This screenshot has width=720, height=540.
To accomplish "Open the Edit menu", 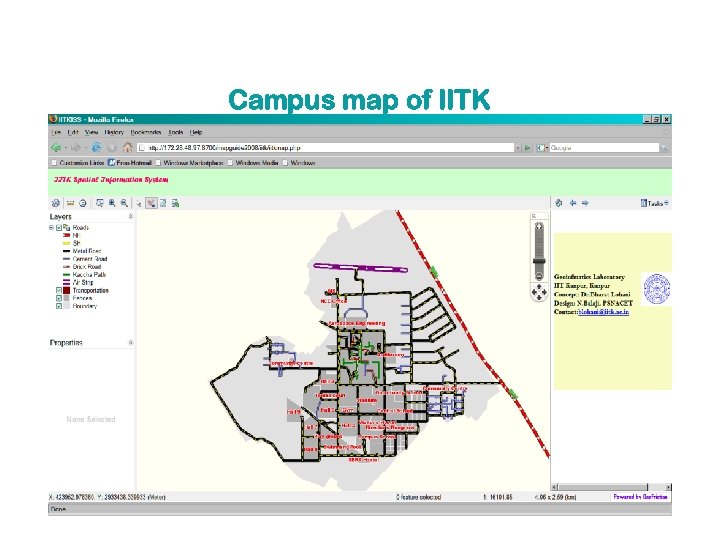I will (x=73, y=132).
